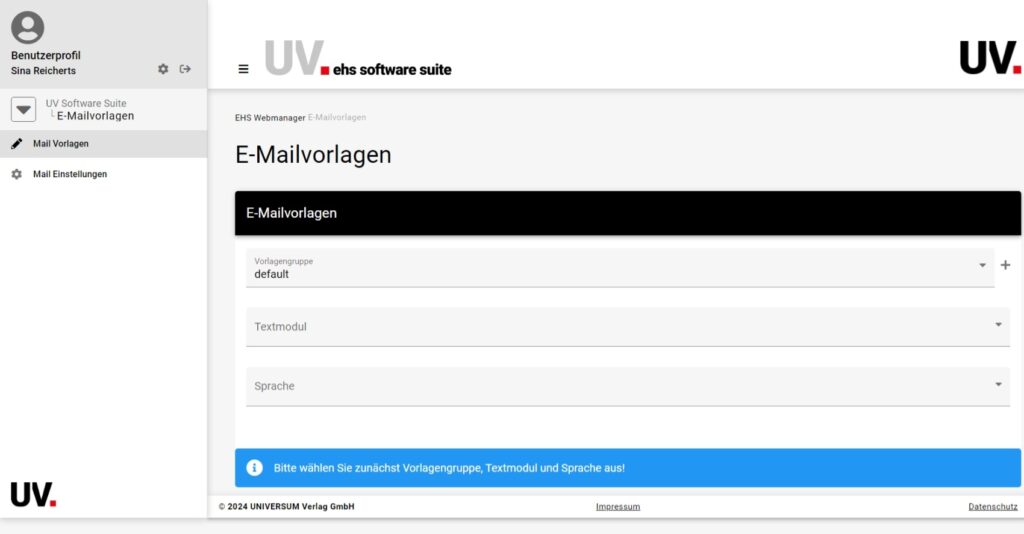Click the gear icon for Mail Einstellungen
This screenshot has width=1024, height=534.
point(16,174)
